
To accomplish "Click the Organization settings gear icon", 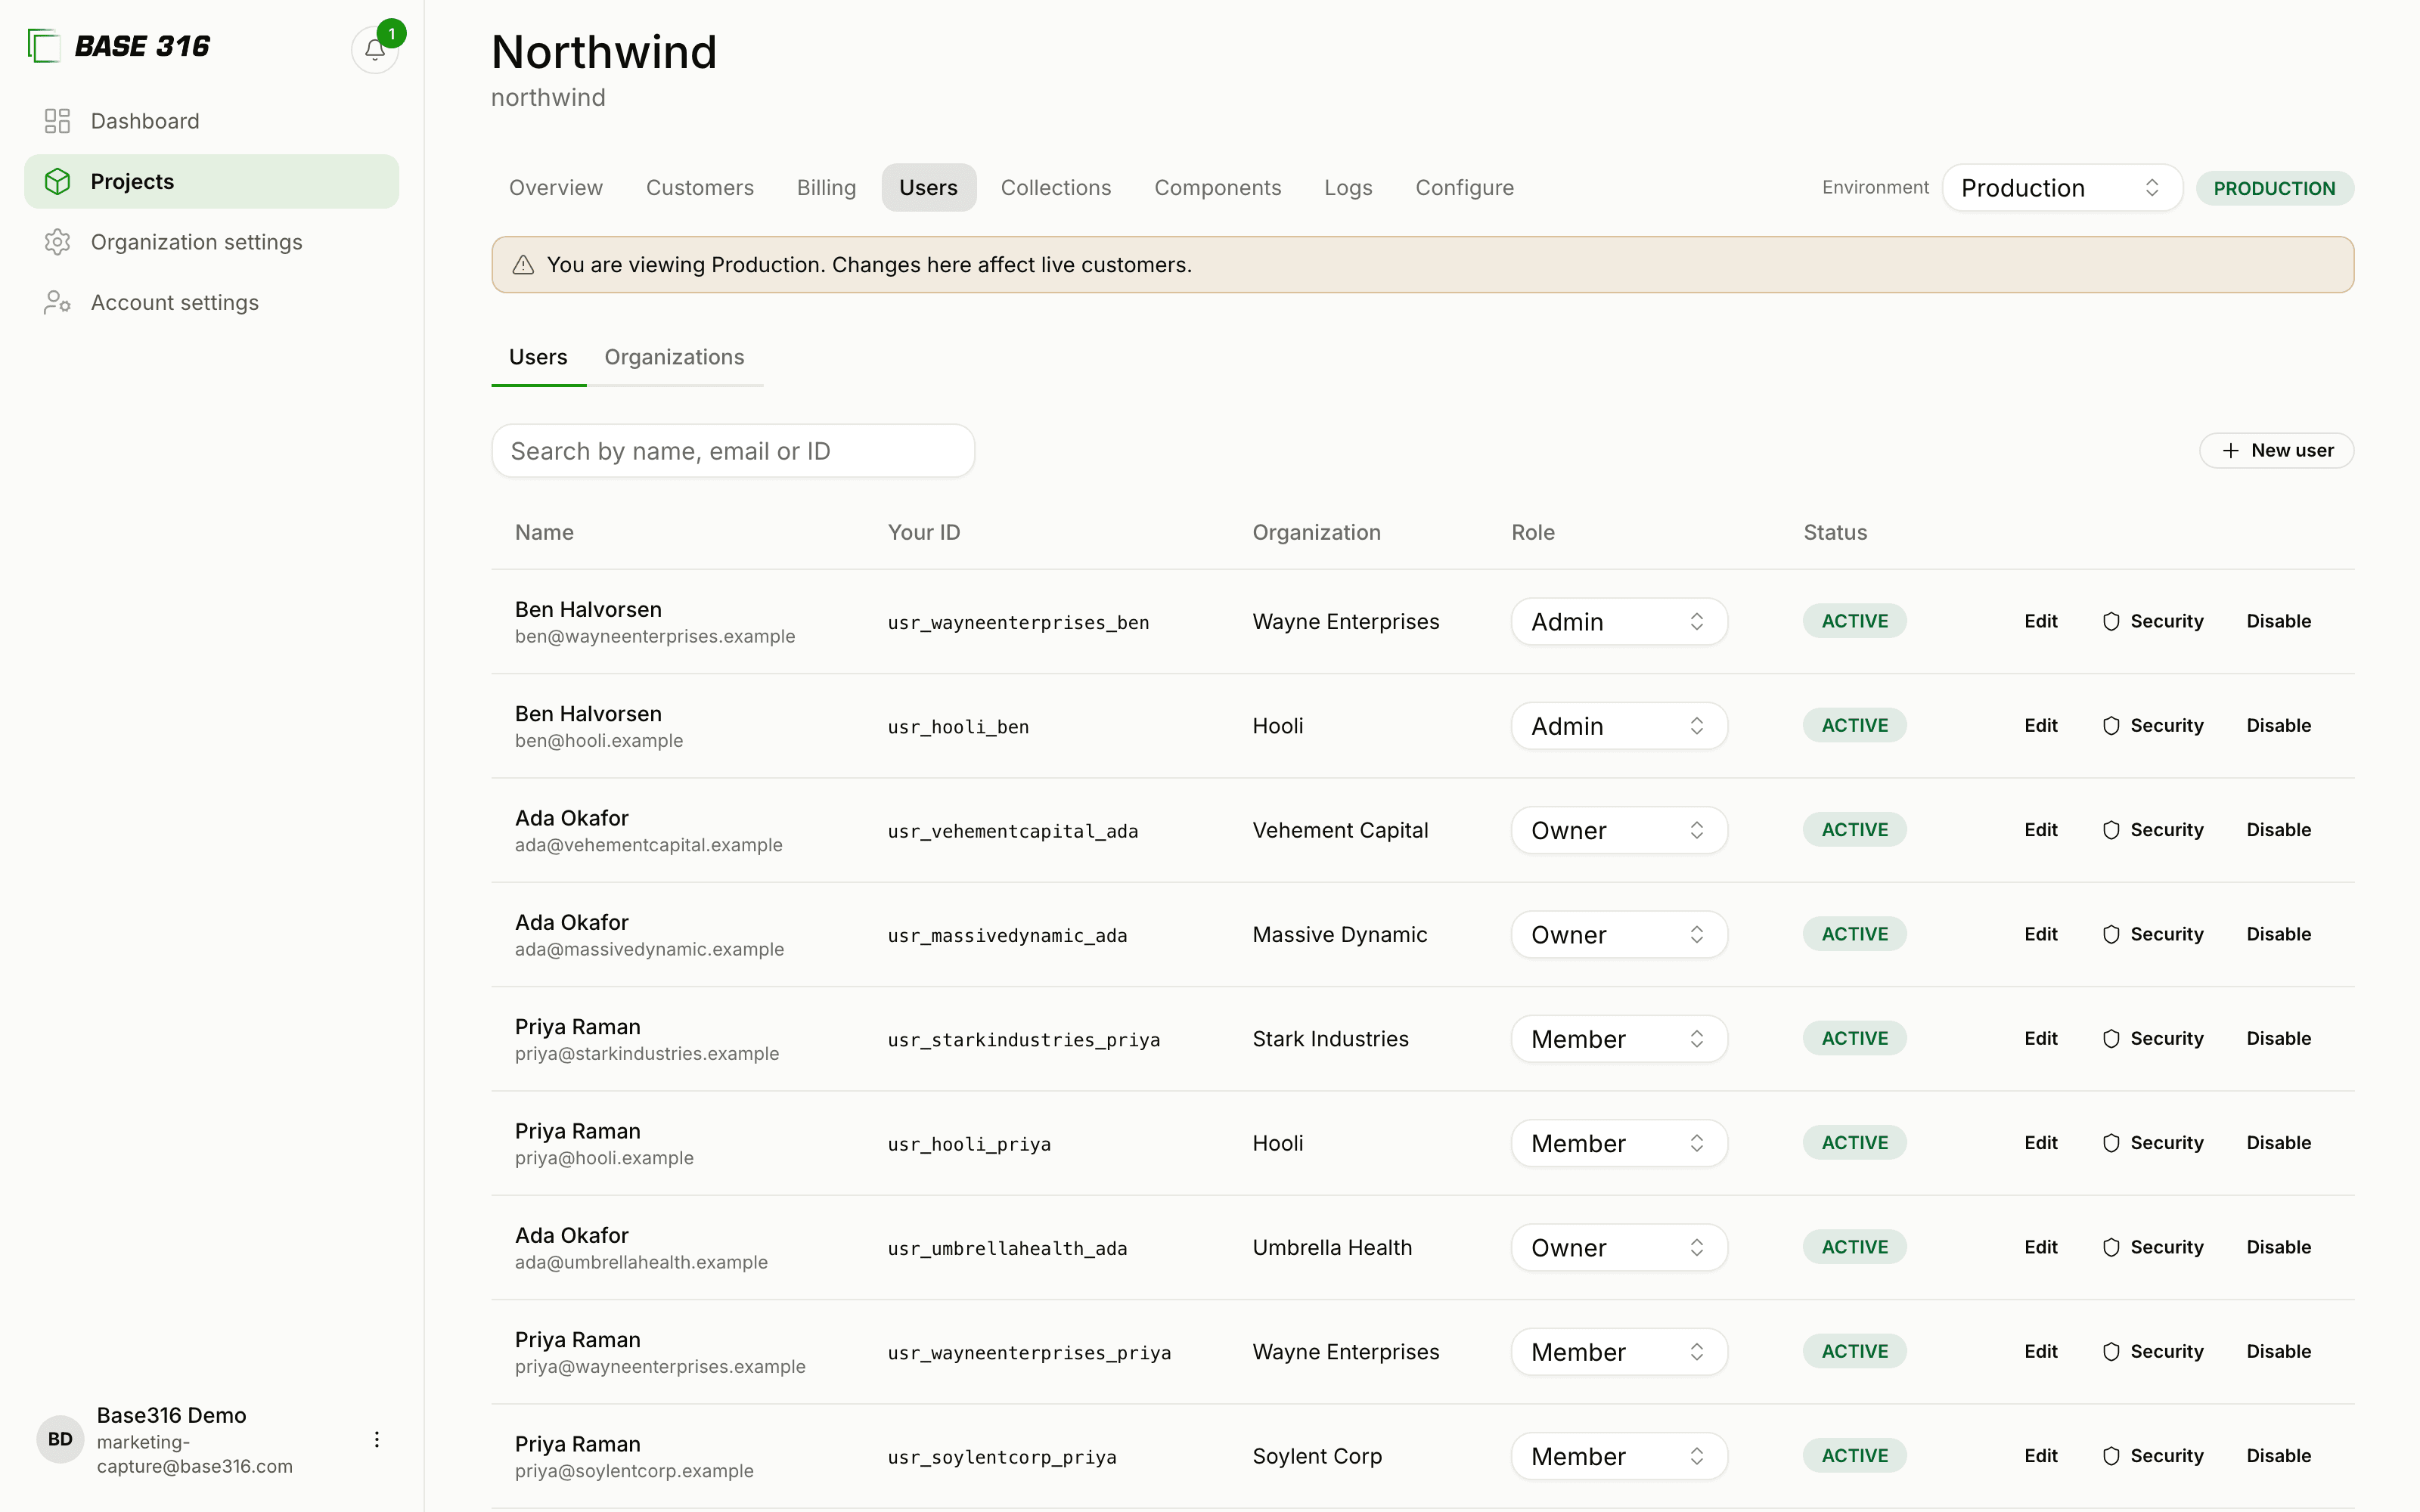I will [57, 242].
